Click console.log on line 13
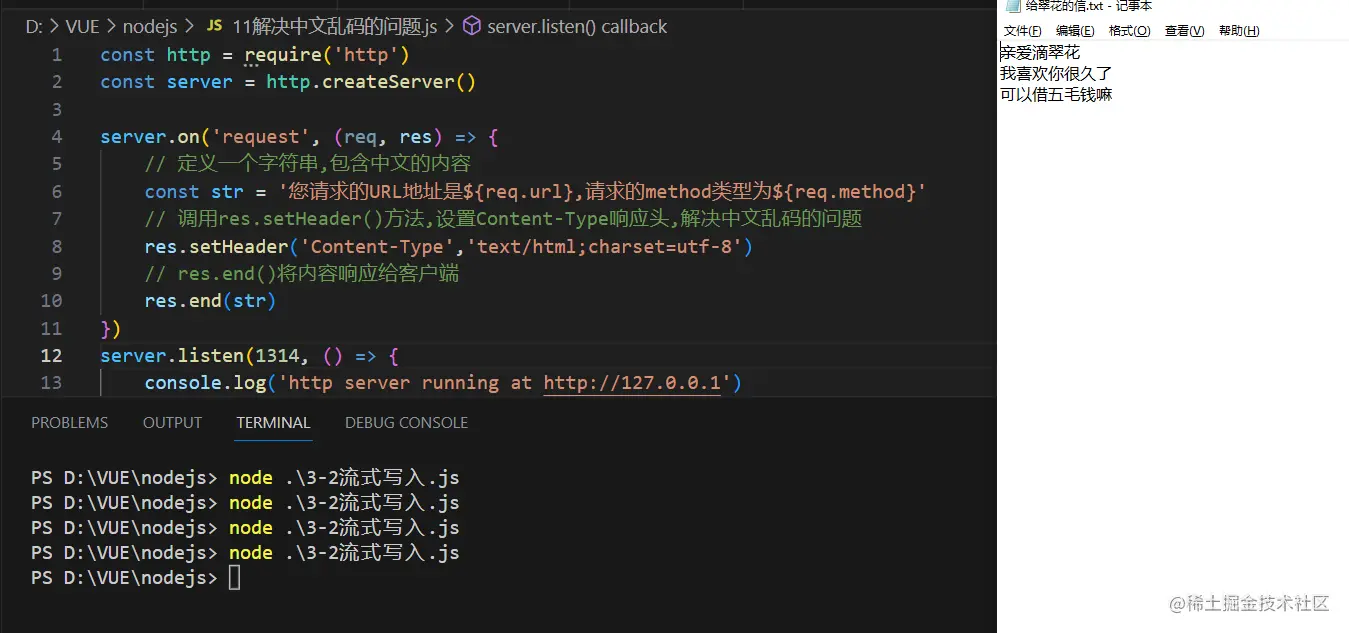The height and width of the screenshot is (633, 1349). pyautogui.click(x=205, y=383)
